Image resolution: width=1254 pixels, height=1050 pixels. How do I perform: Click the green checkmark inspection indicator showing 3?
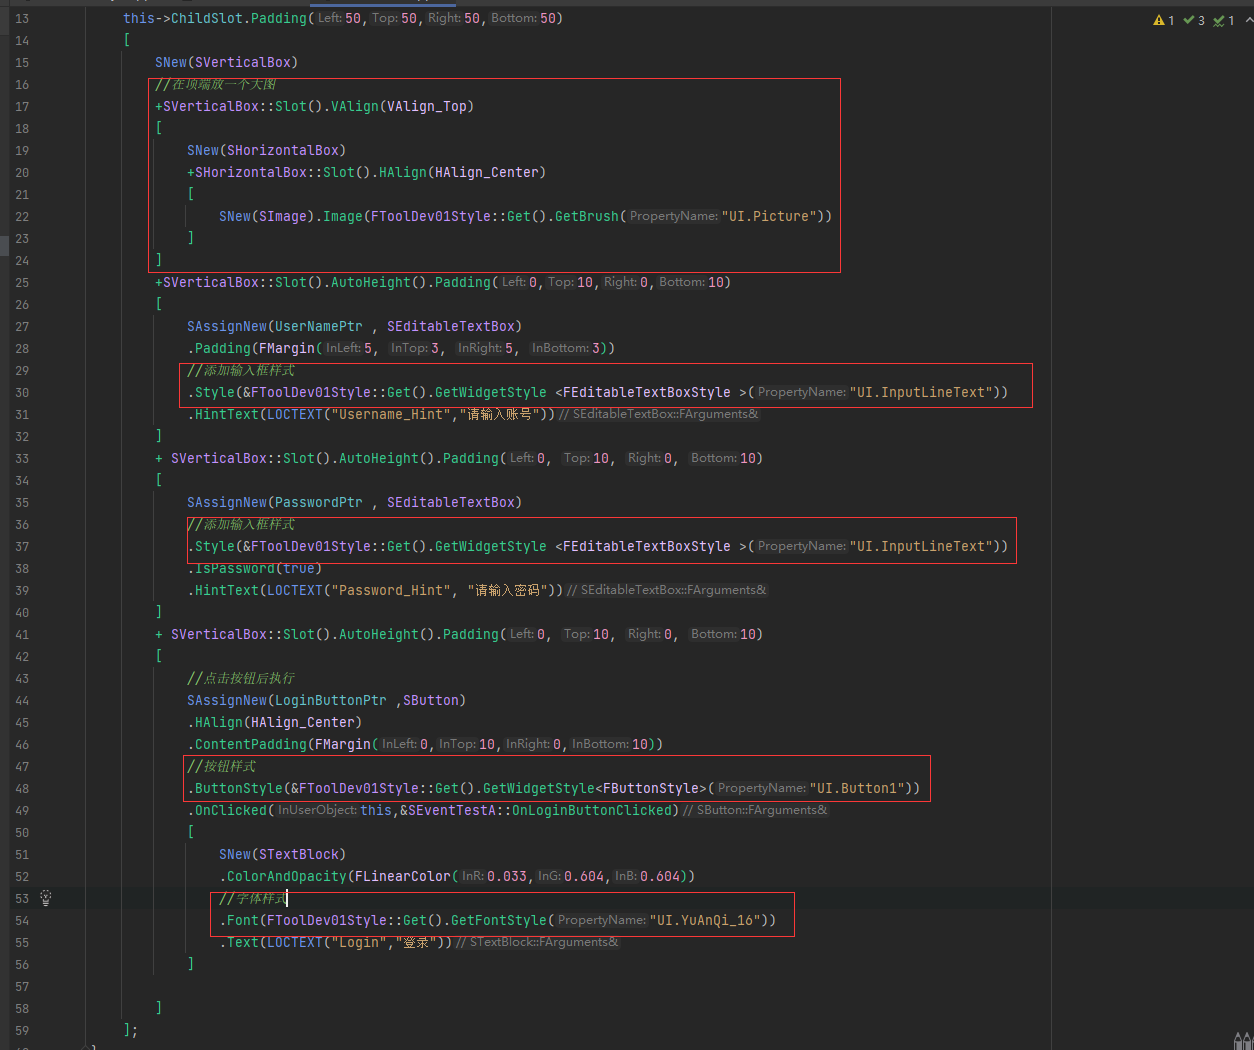(1190, 20)
